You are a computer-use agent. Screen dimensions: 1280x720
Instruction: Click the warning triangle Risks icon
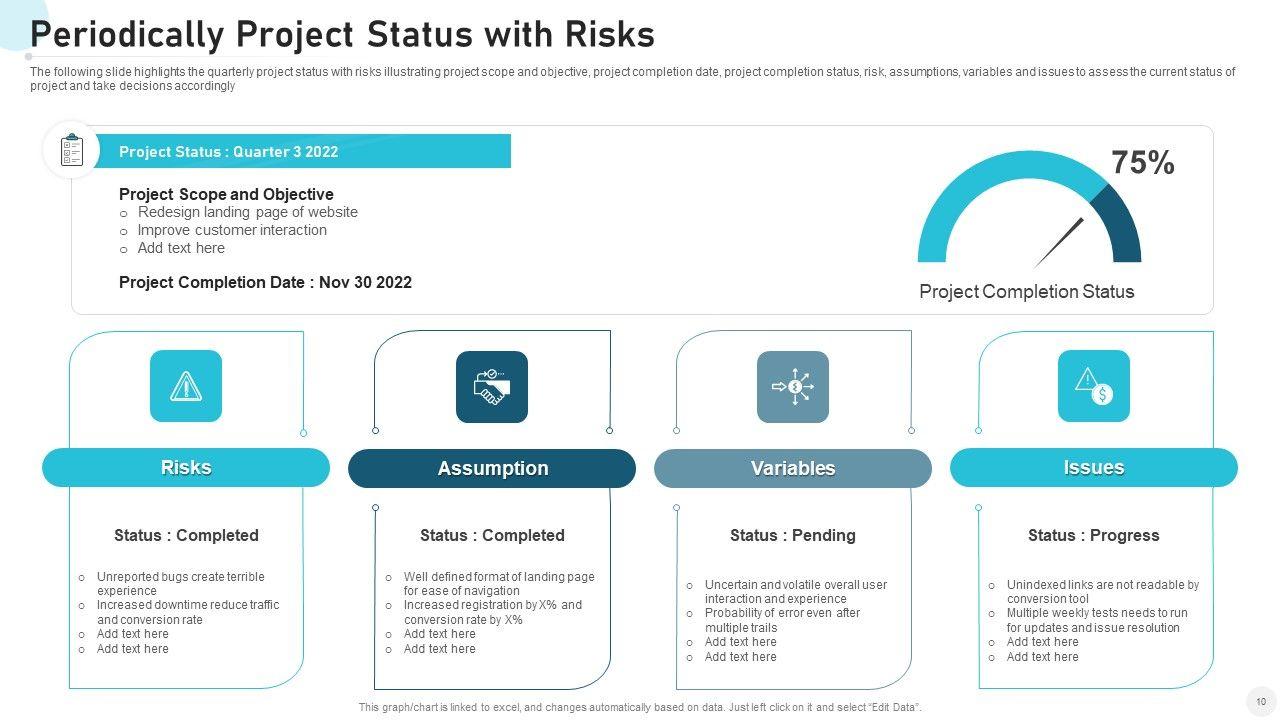186,386
